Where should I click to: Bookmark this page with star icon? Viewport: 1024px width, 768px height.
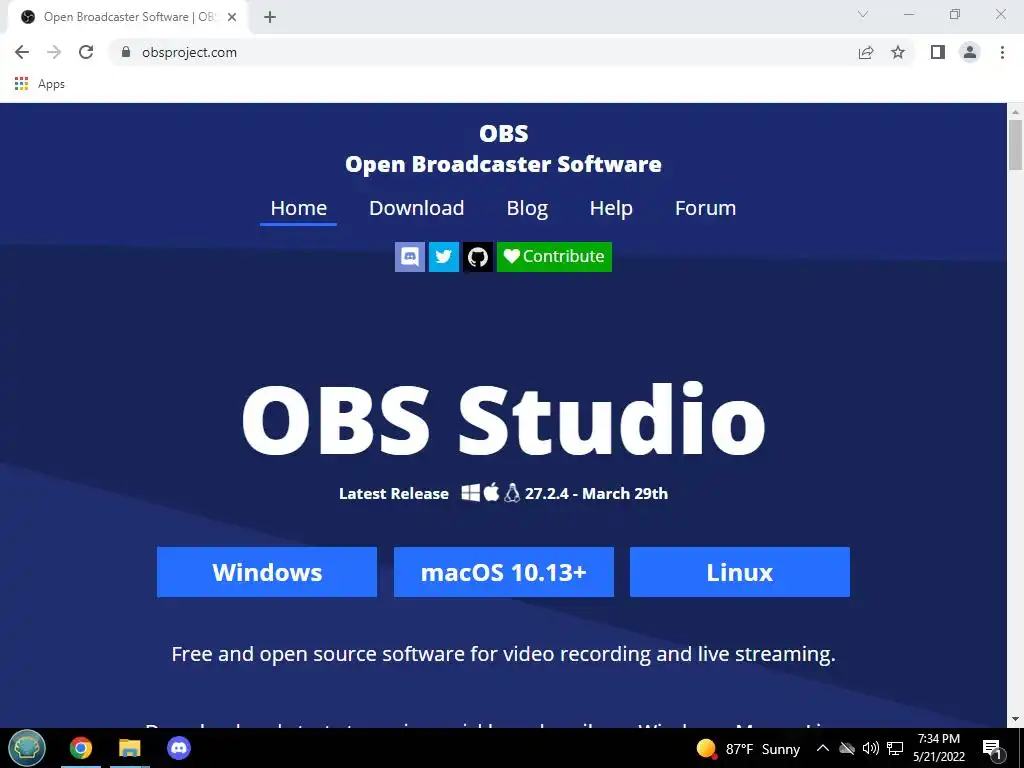pyautogui.click(x=898, y=52)
